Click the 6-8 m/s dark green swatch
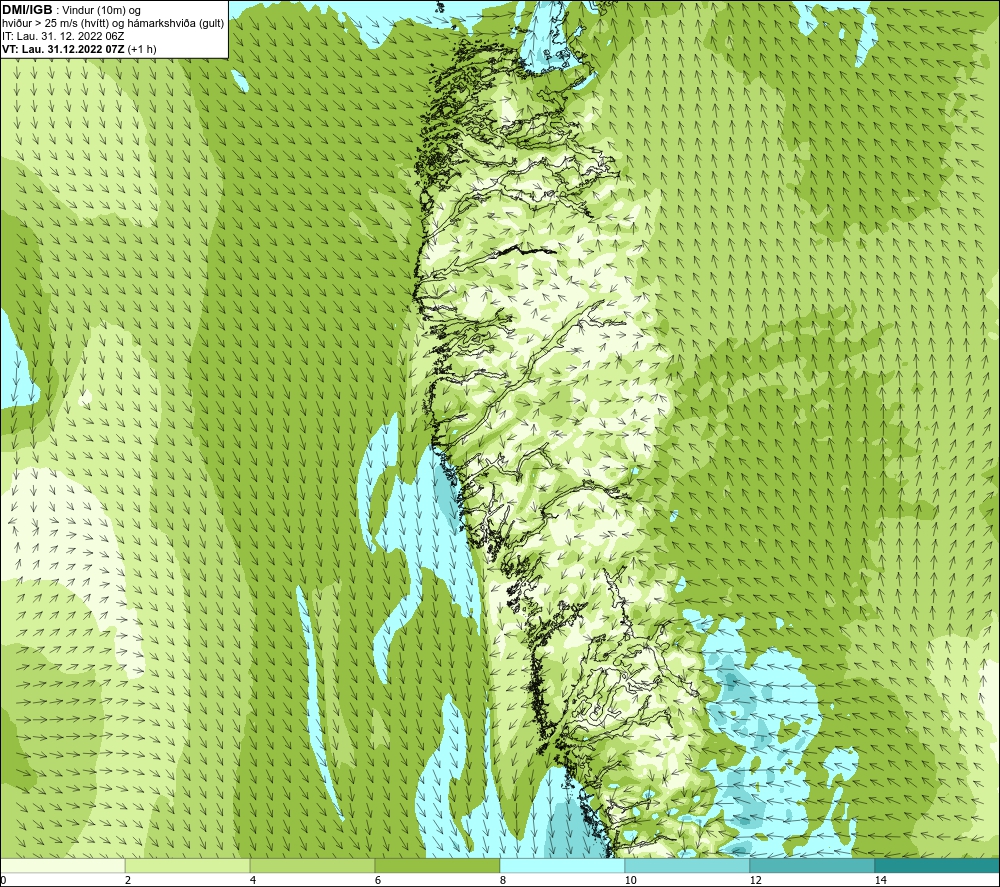This screenshot has width=1000, height=887. [x=438, y=865]
